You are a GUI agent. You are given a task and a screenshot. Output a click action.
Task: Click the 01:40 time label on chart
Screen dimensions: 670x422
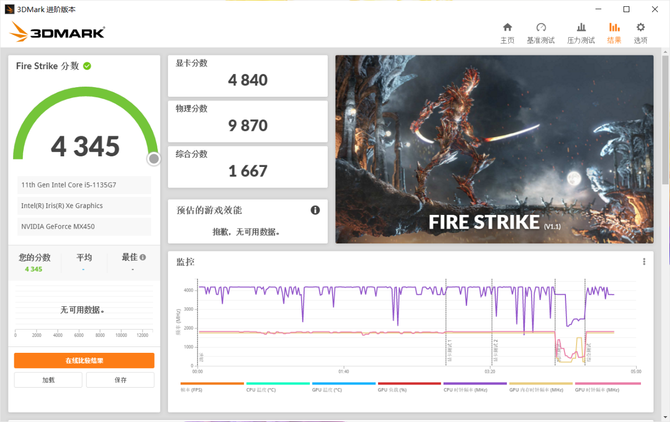tap(344, 372)
